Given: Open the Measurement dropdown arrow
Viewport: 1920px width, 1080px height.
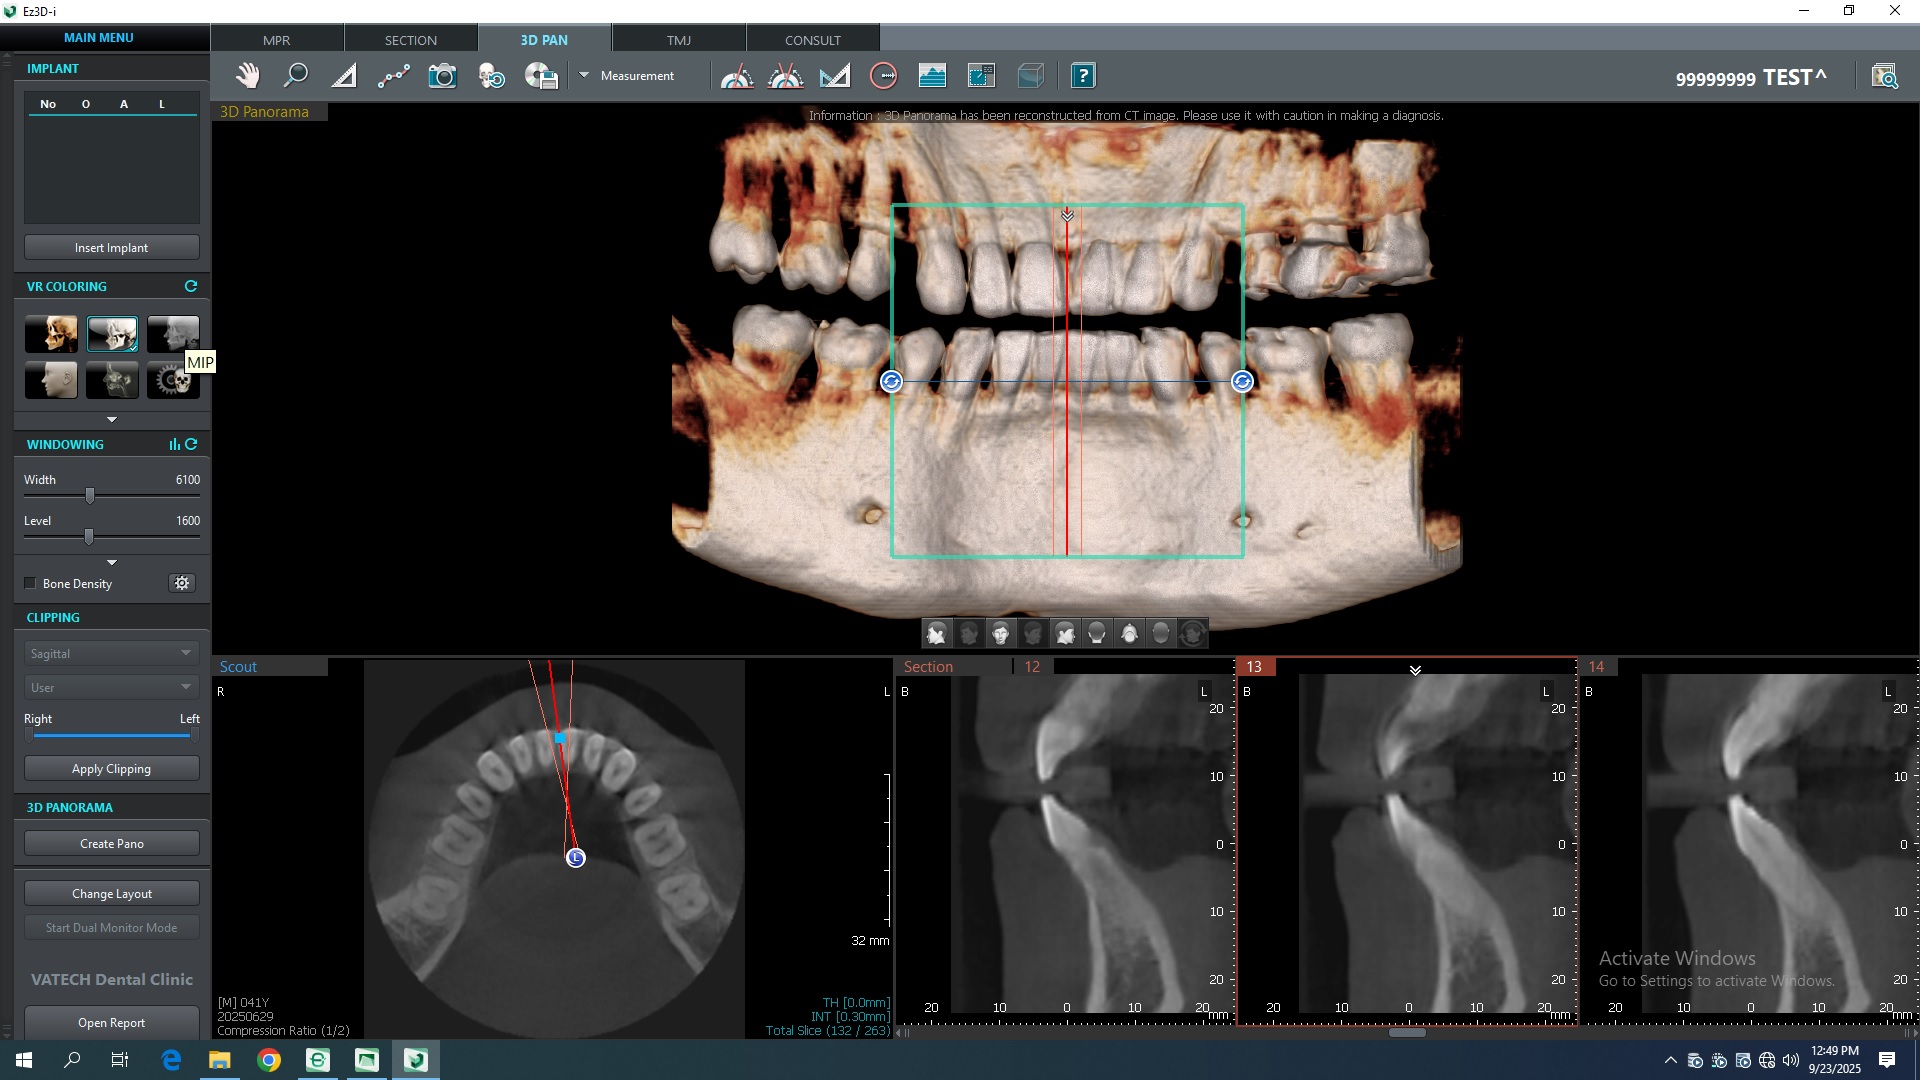Looking at the screenshot, I should pyautogui.click(x=584, y=75).
